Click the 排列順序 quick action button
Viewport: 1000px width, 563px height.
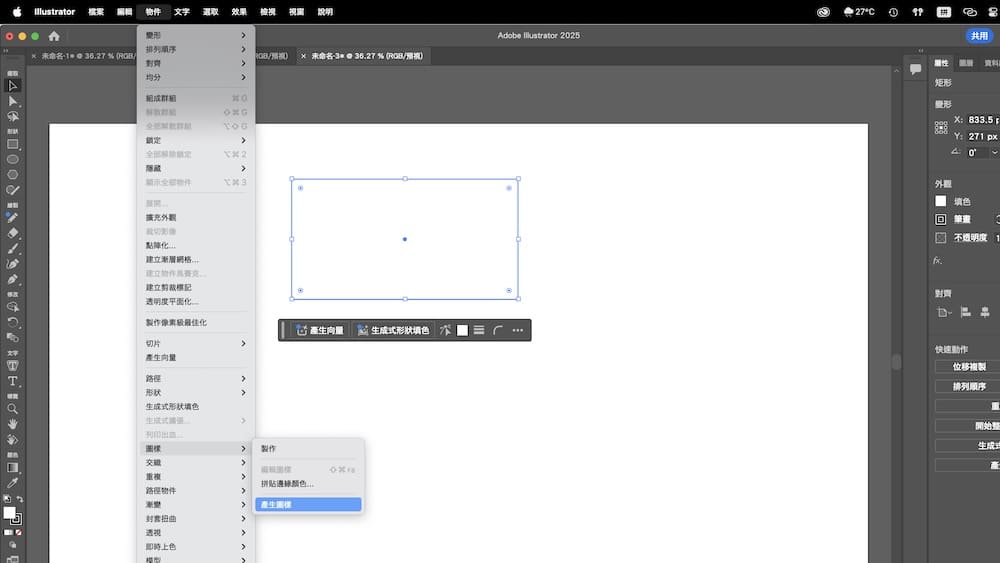969,386
